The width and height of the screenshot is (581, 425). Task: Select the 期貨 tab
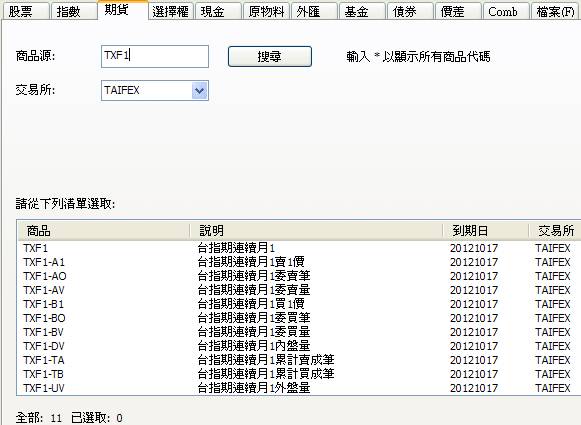click(x=123, y=10)
